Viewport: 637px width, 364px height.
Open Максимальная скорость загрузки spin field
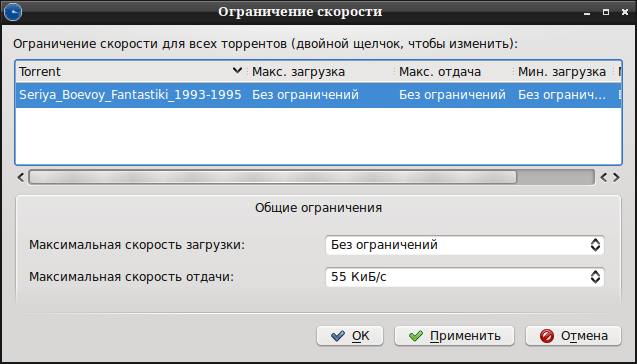pyautogui.click(x=465, y=245)
